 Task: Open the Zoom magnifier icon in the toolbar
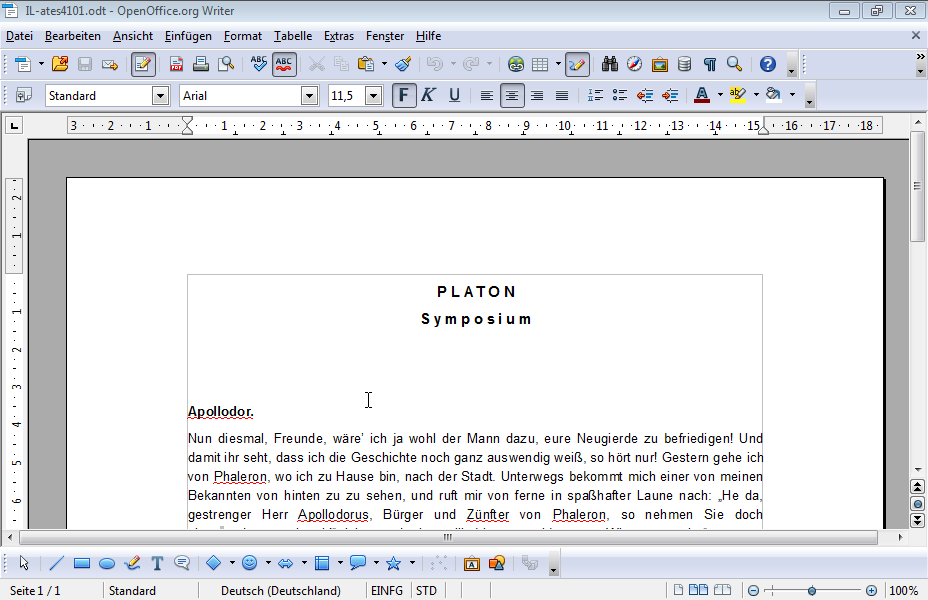[x=734, y=64]
